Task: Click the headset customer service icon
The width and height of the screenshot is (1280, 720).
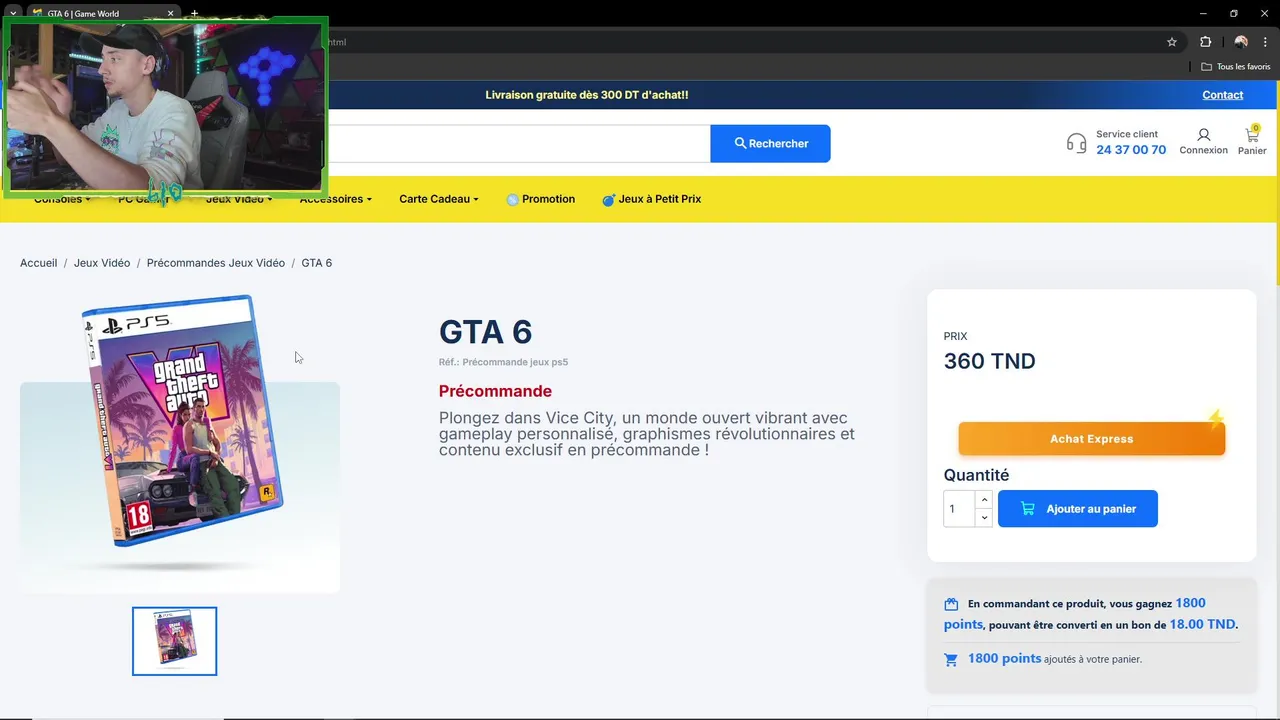Action: point(1076,143)
